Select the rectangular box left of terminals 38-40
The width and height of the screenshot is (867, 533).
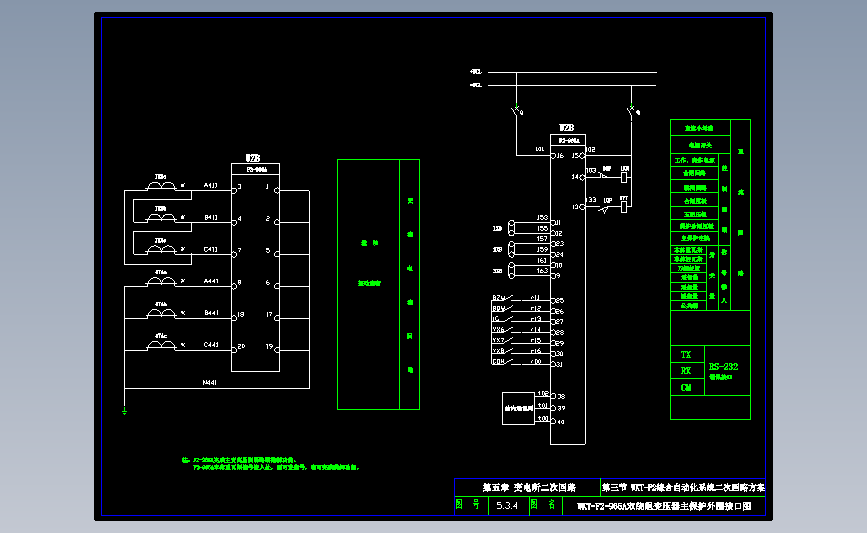[x=518, y=409]
